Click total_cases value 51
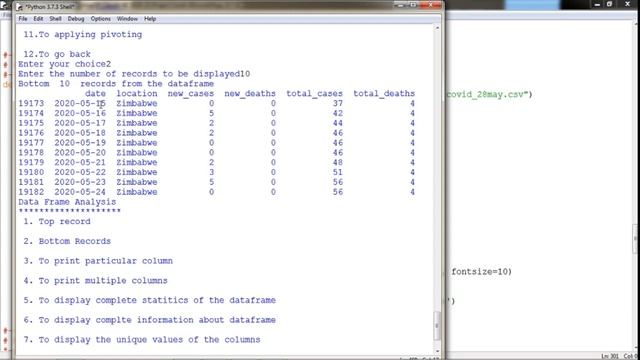640x360 pixels. coord(338,172)
